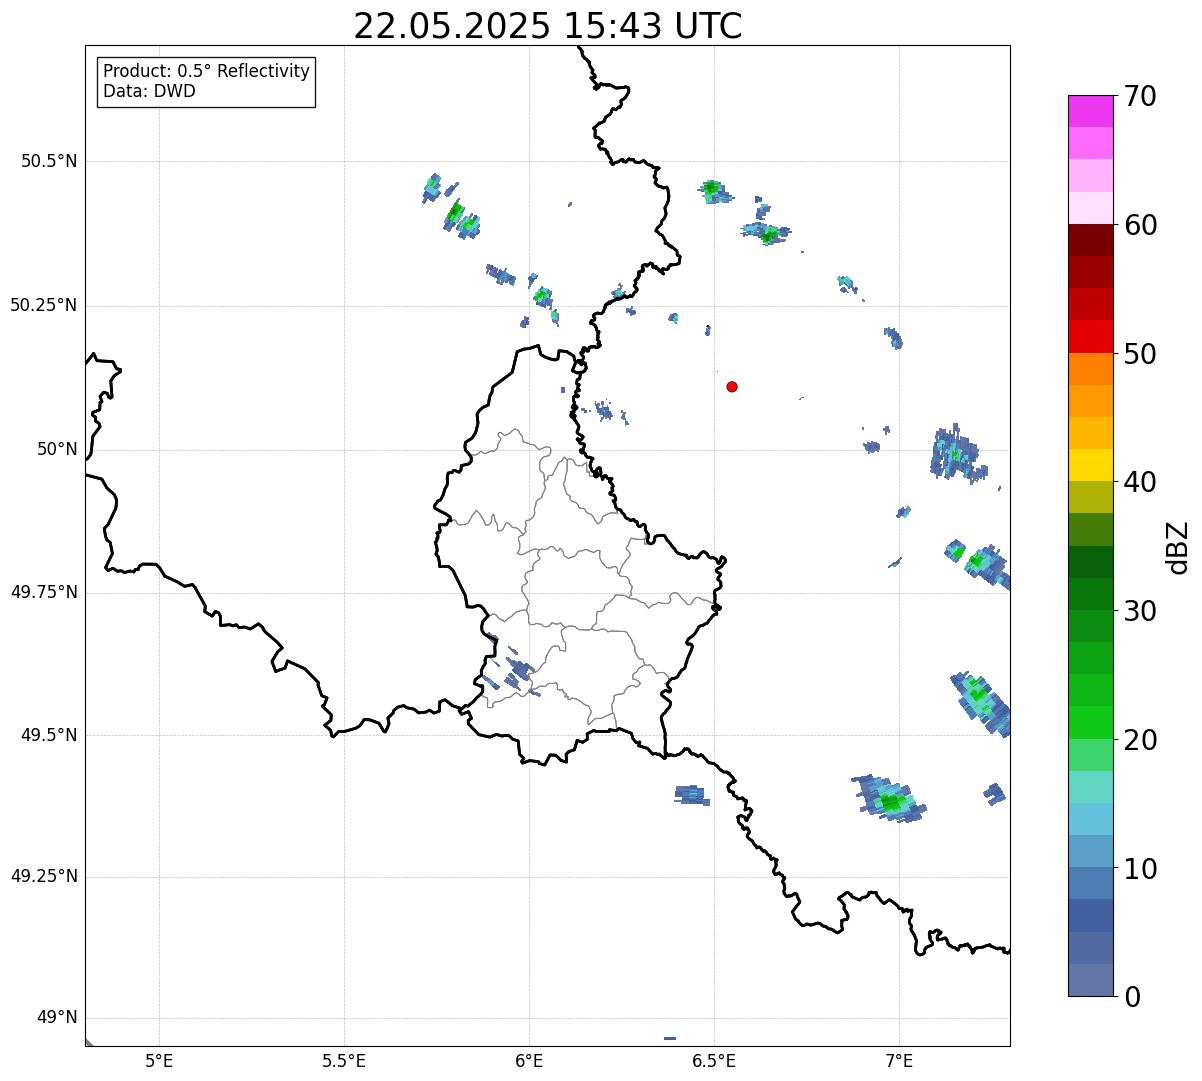Click the title "22.05.2025 15:43 UTC"
The width and height of the screenshot is (1202, 1081).
(548, 25)
